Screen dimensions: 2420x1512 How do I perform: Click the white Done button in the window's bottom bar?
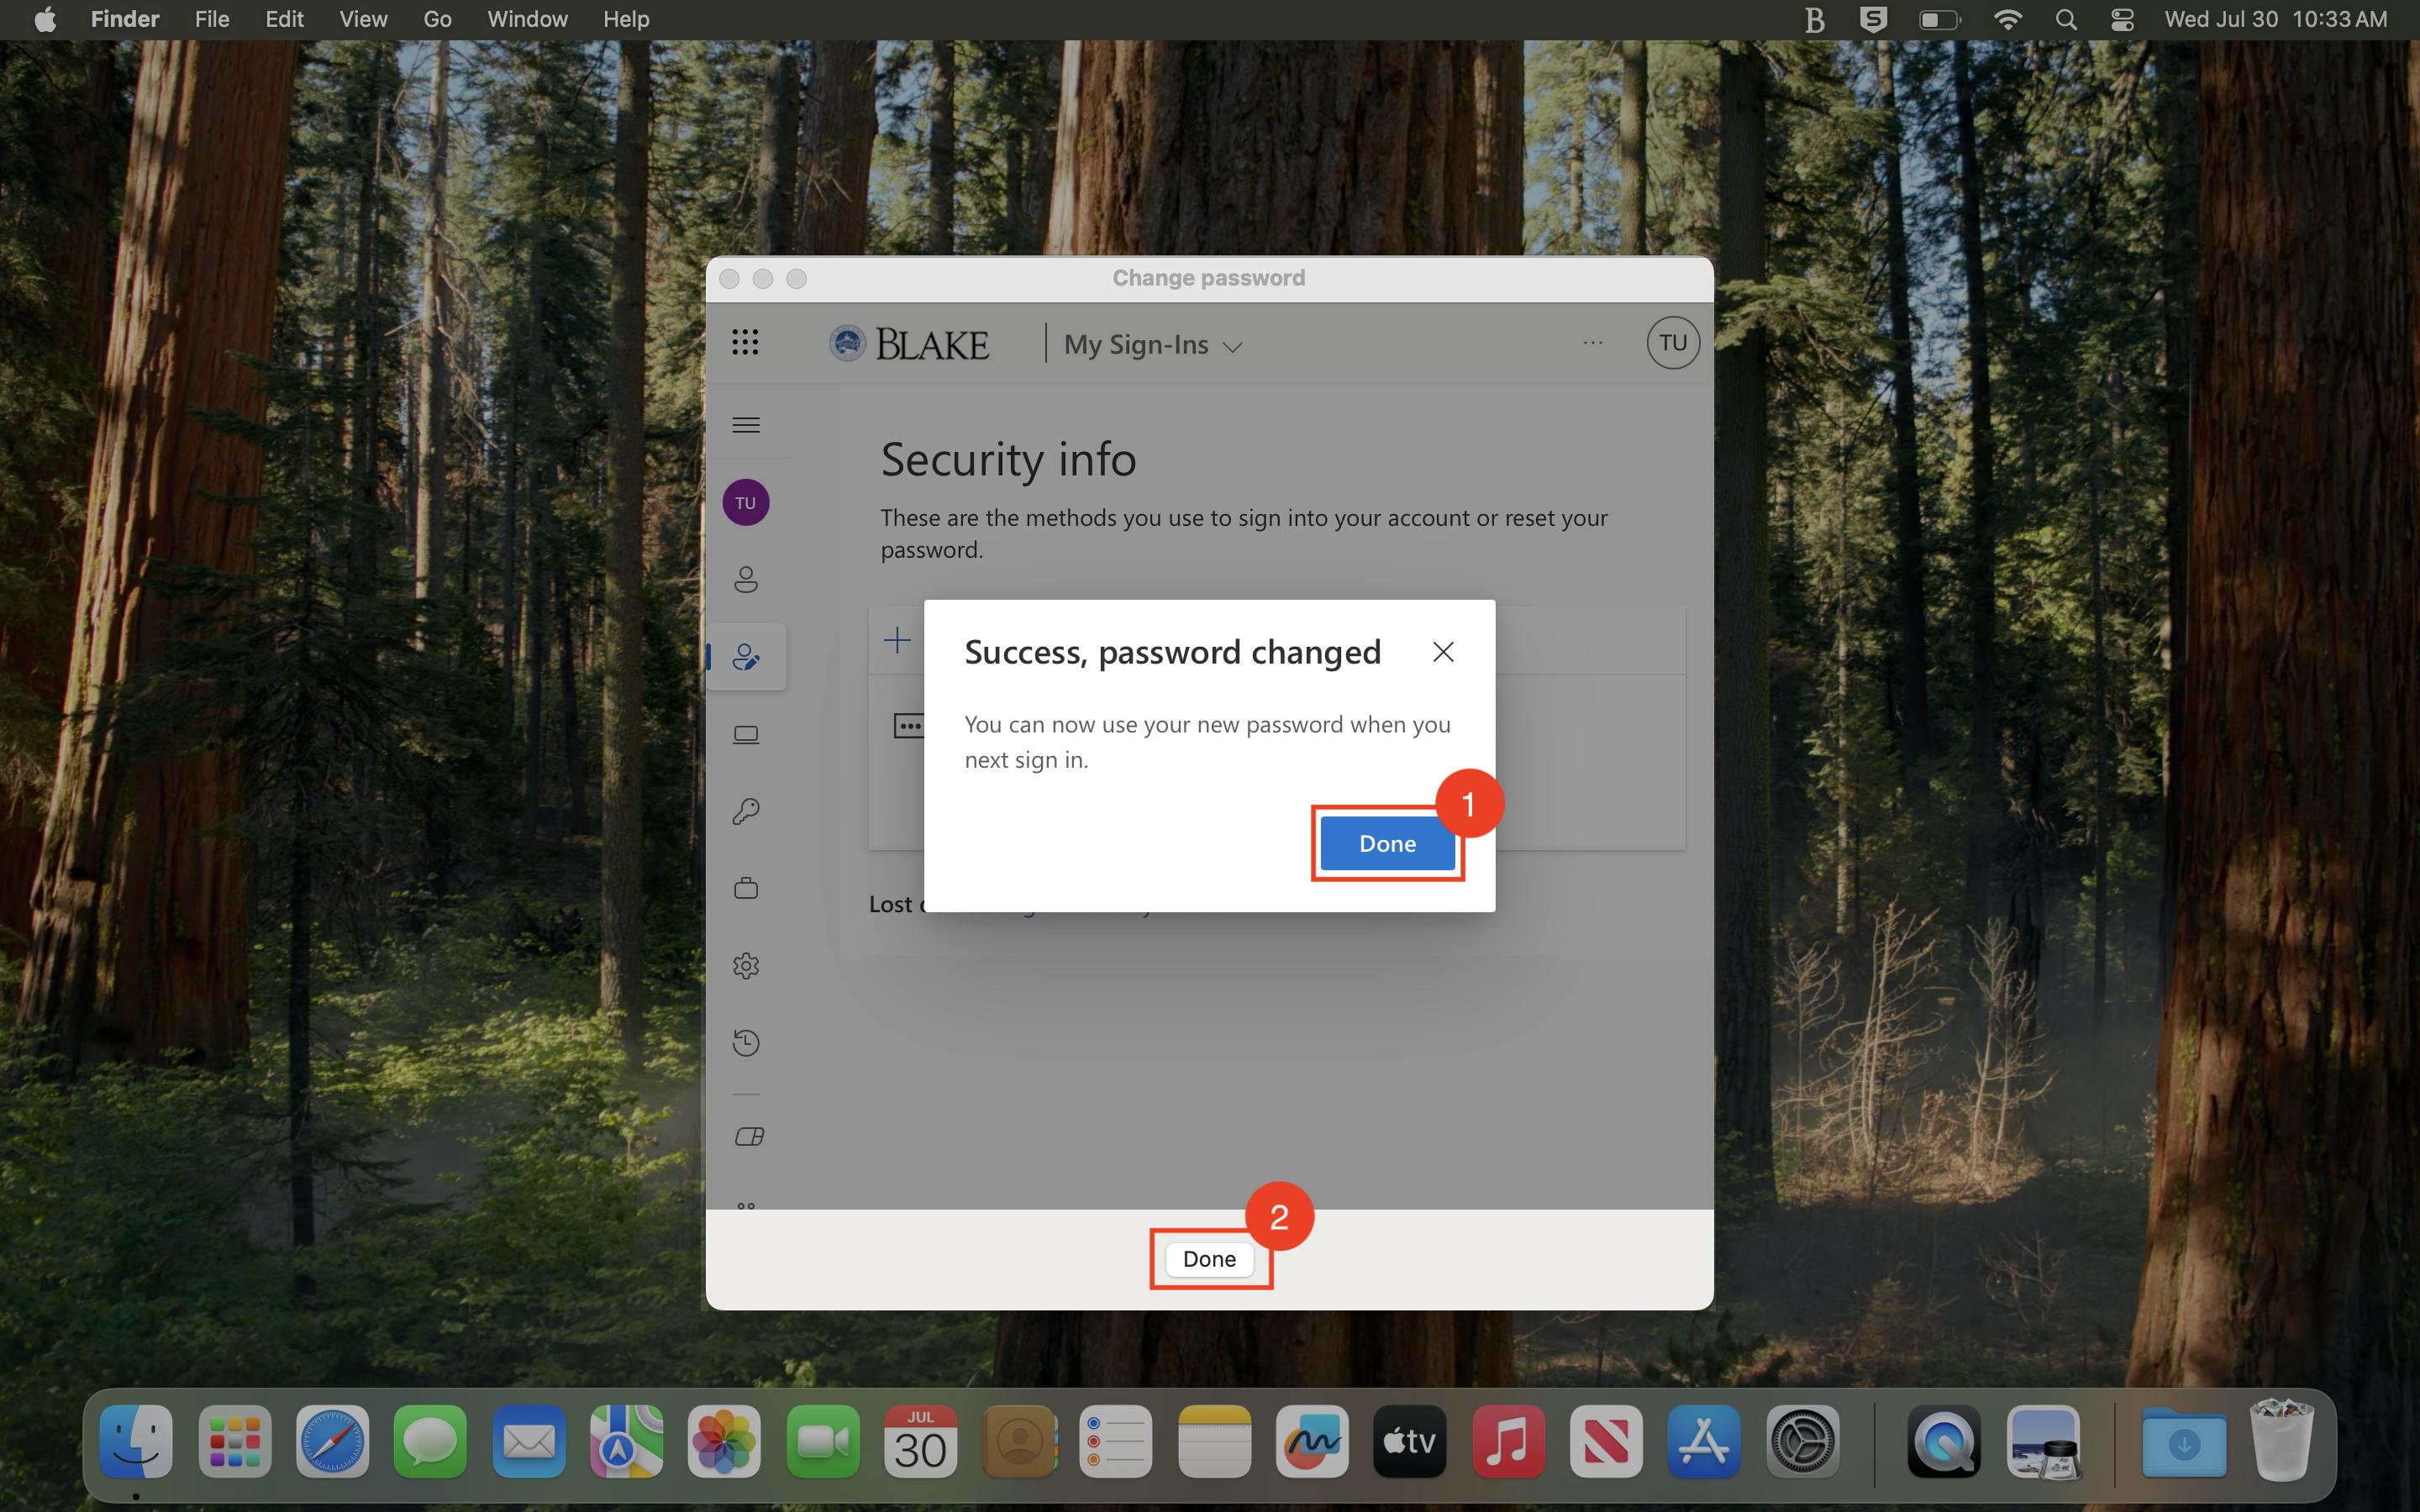tap(1209, 1258)
